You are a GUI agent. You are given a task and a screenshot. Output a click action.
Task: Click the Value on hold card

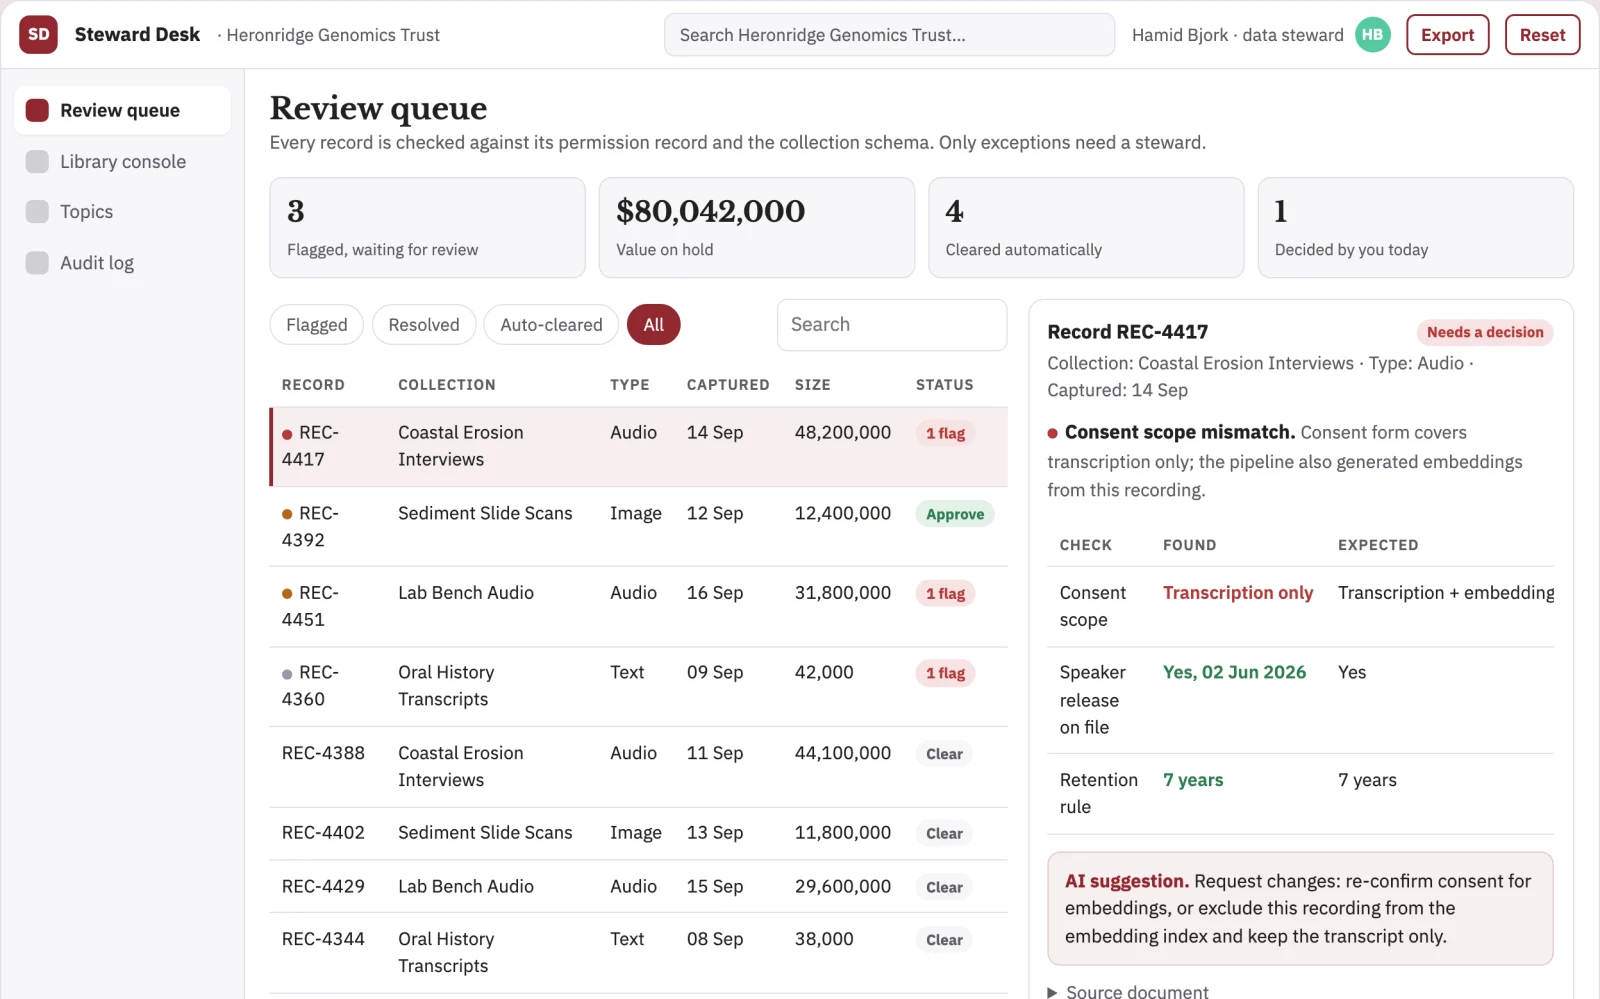point(756,228)
